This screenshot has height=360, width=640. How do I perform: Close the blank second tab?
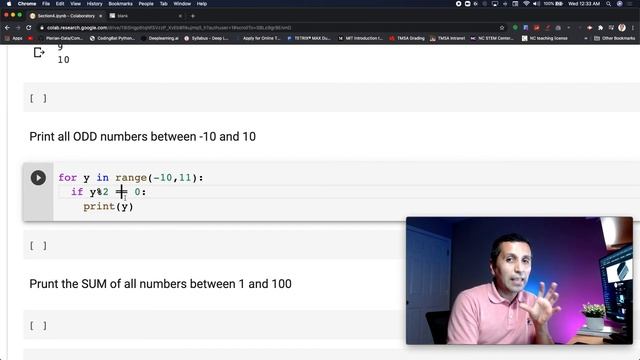[180, 16]
